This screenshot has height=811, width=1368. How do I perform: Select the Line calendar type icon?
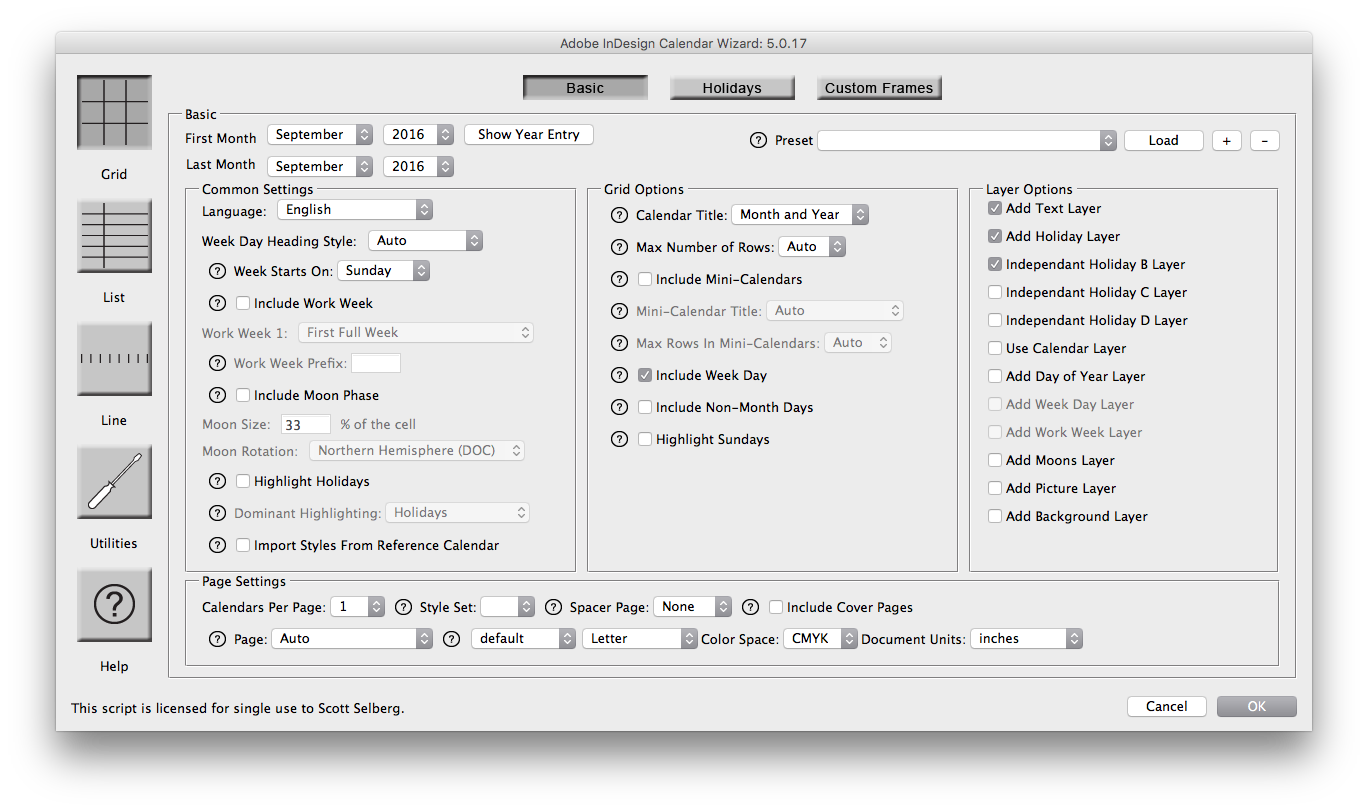pos(114,358)
